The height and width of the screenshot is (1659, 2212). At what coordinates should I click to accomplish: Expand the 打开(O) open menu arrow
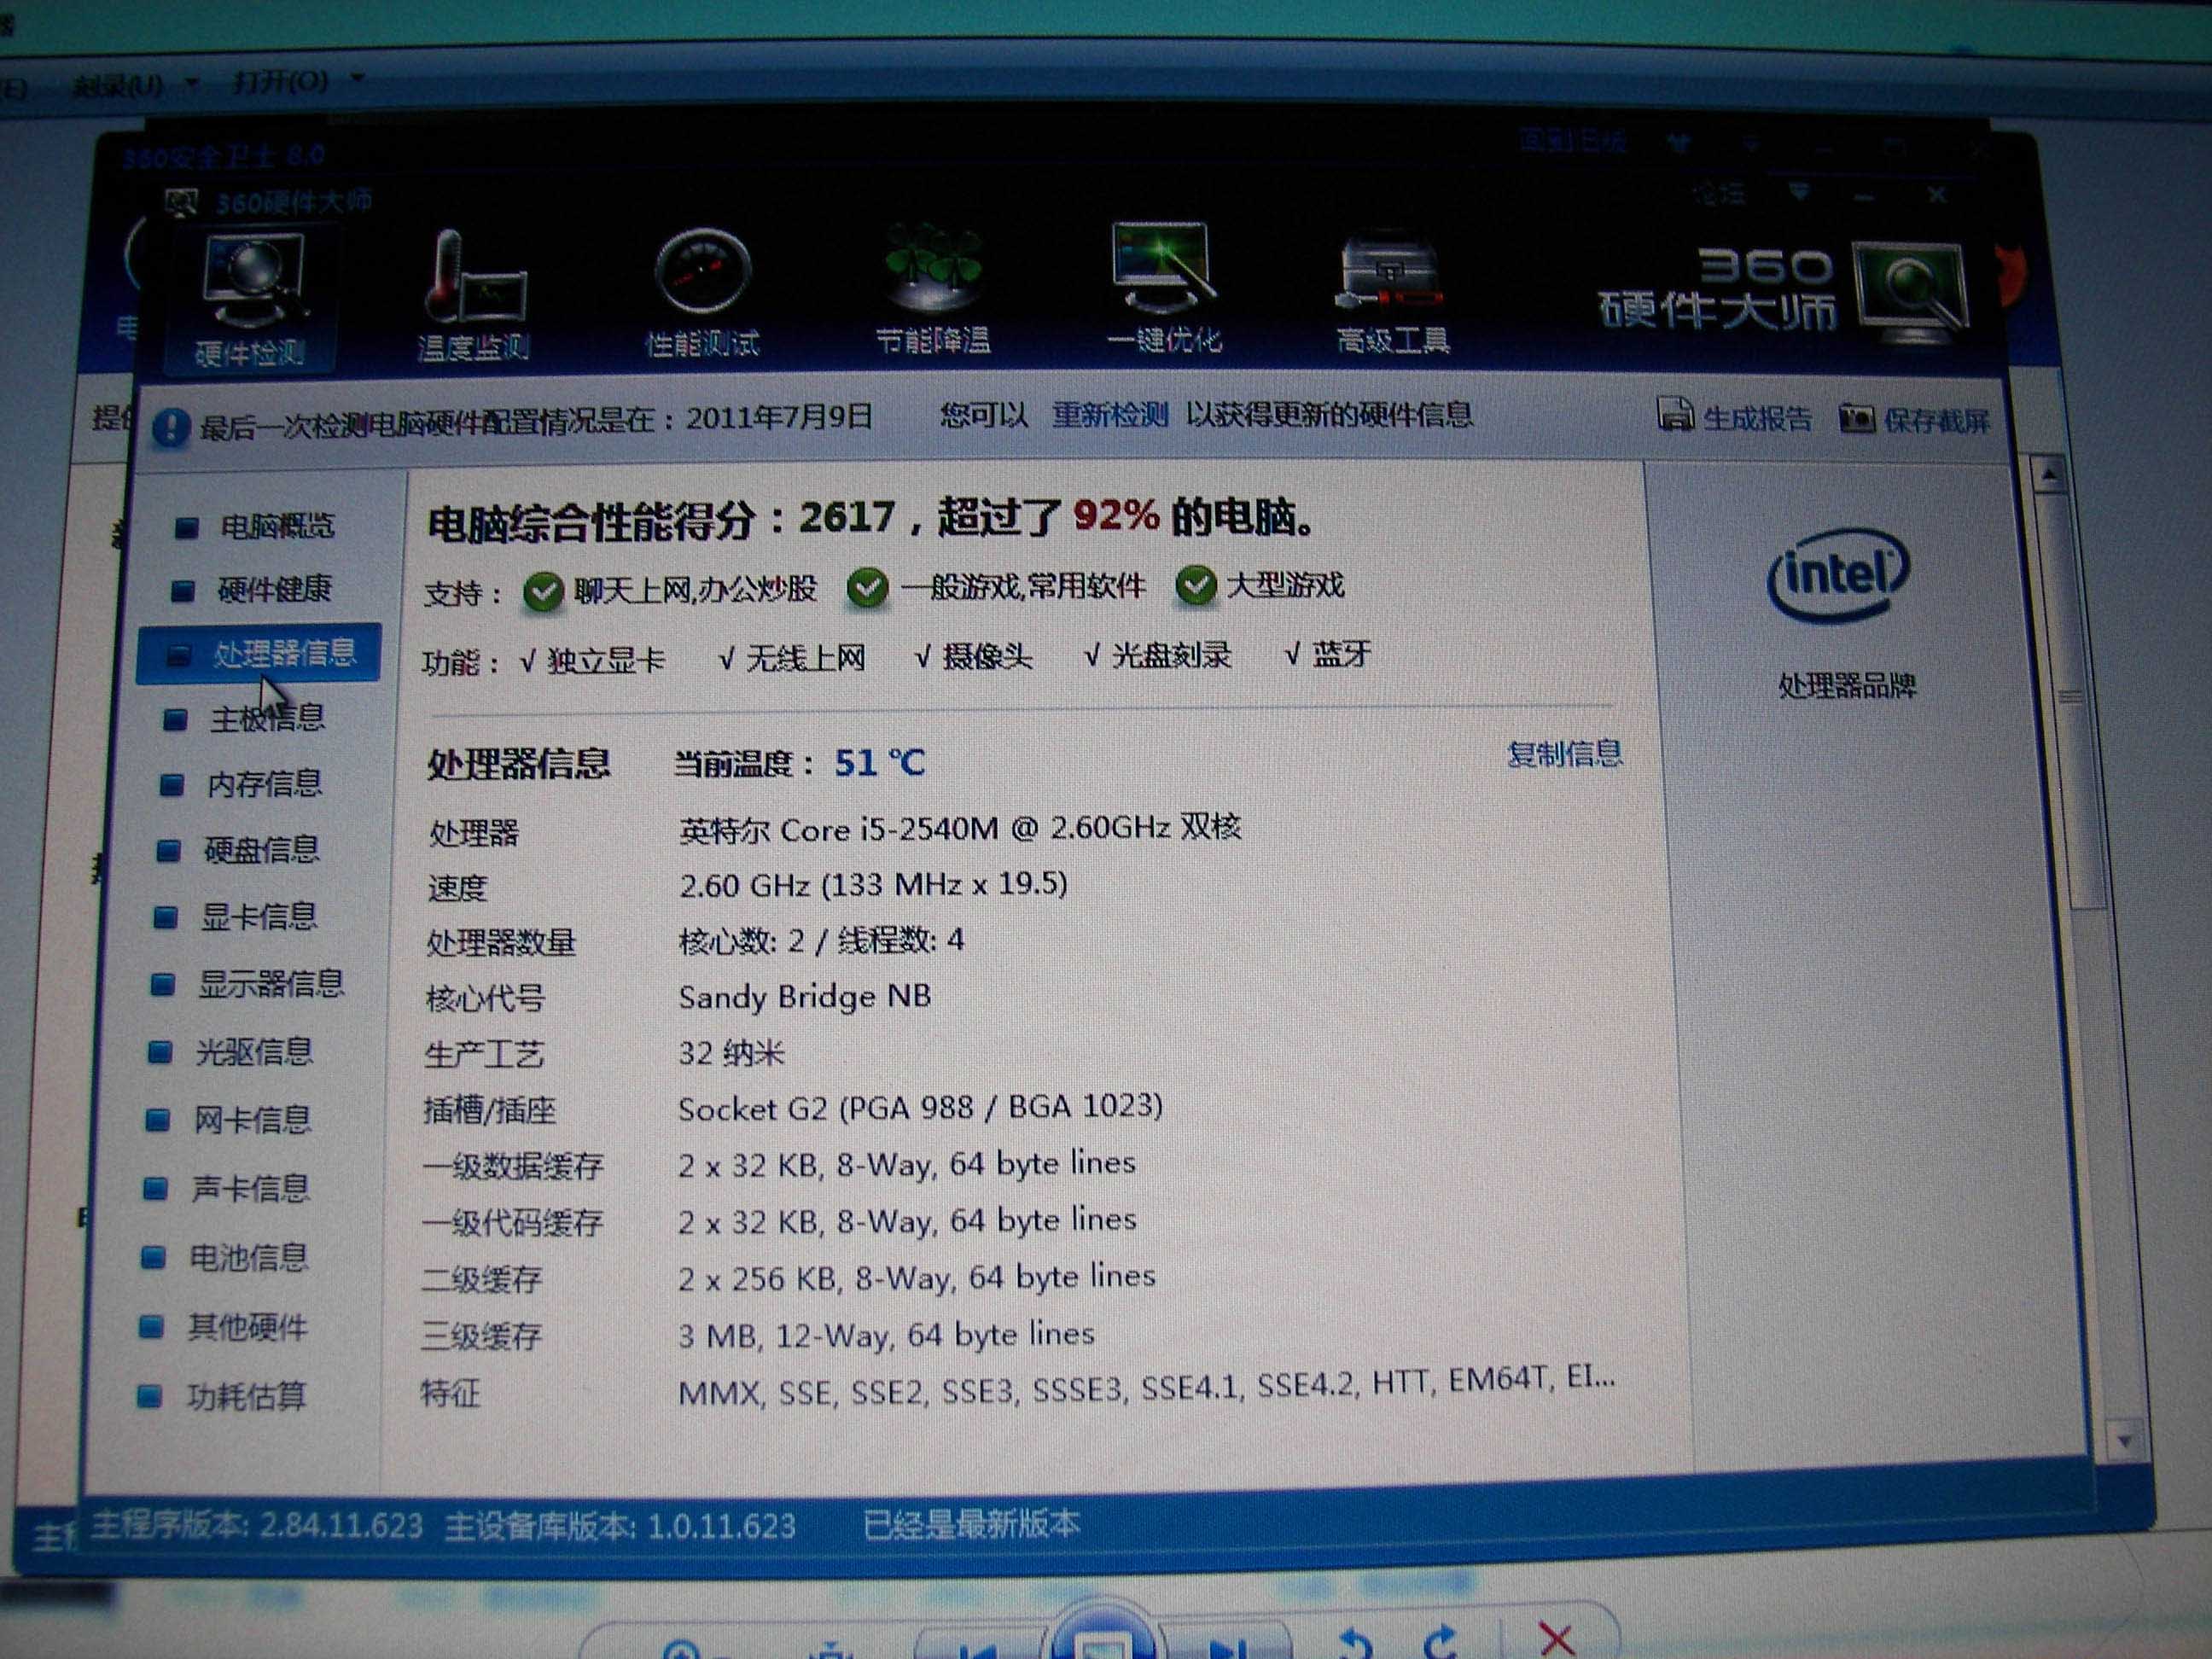point(357,77)
